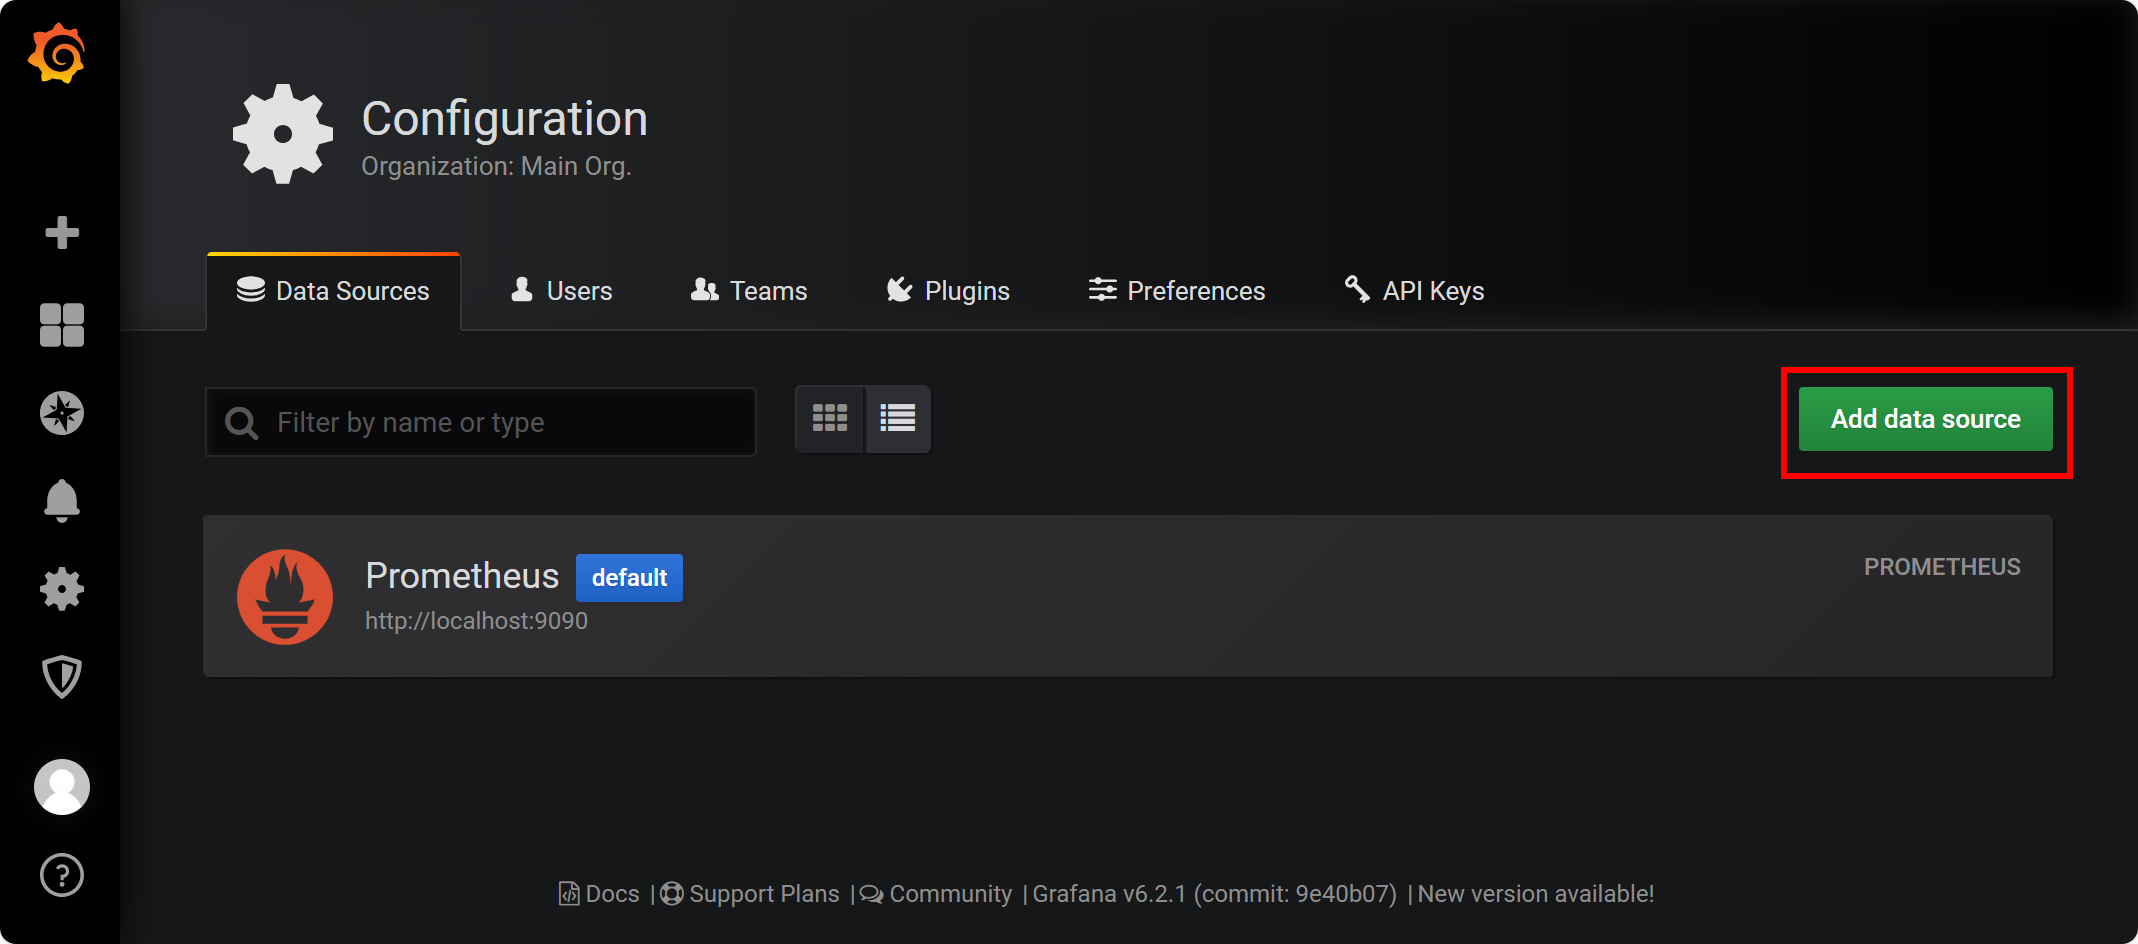
Task: Go to the Plugins tab
Action: [x=948, y=291]
